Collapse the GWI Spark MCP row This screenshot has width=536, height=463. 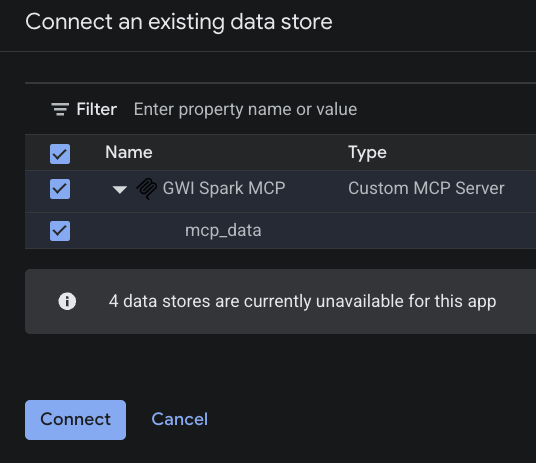tap(120, 189)
